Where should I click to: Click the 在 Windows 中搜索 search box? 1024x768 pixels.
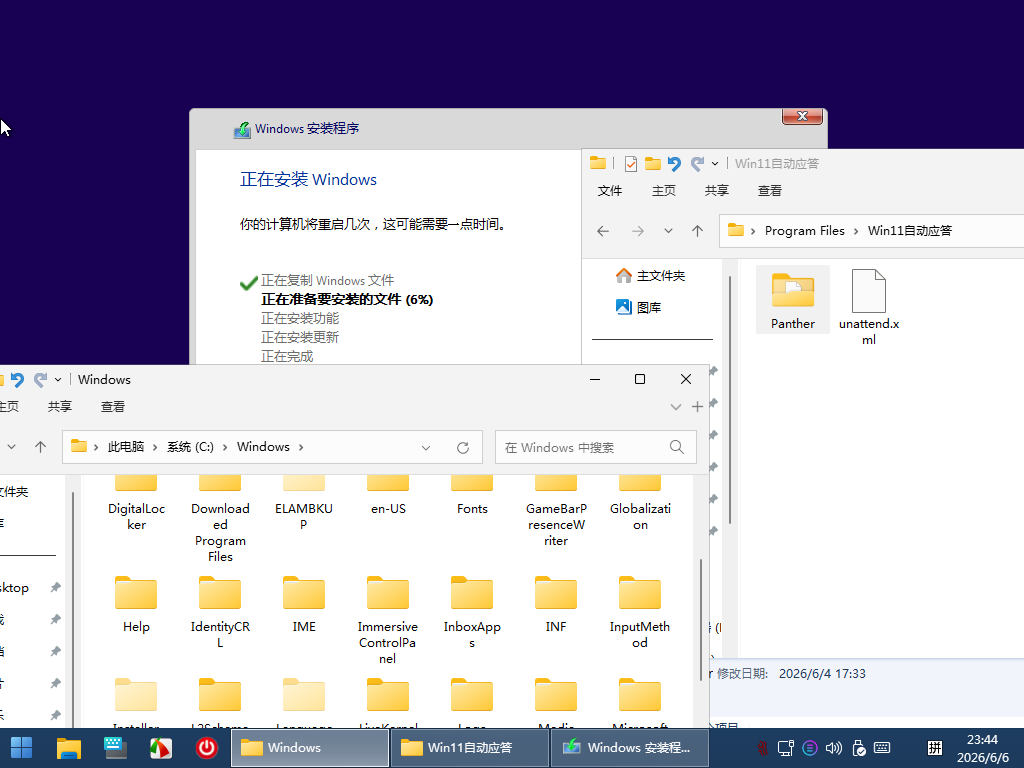tap(596, 447)
